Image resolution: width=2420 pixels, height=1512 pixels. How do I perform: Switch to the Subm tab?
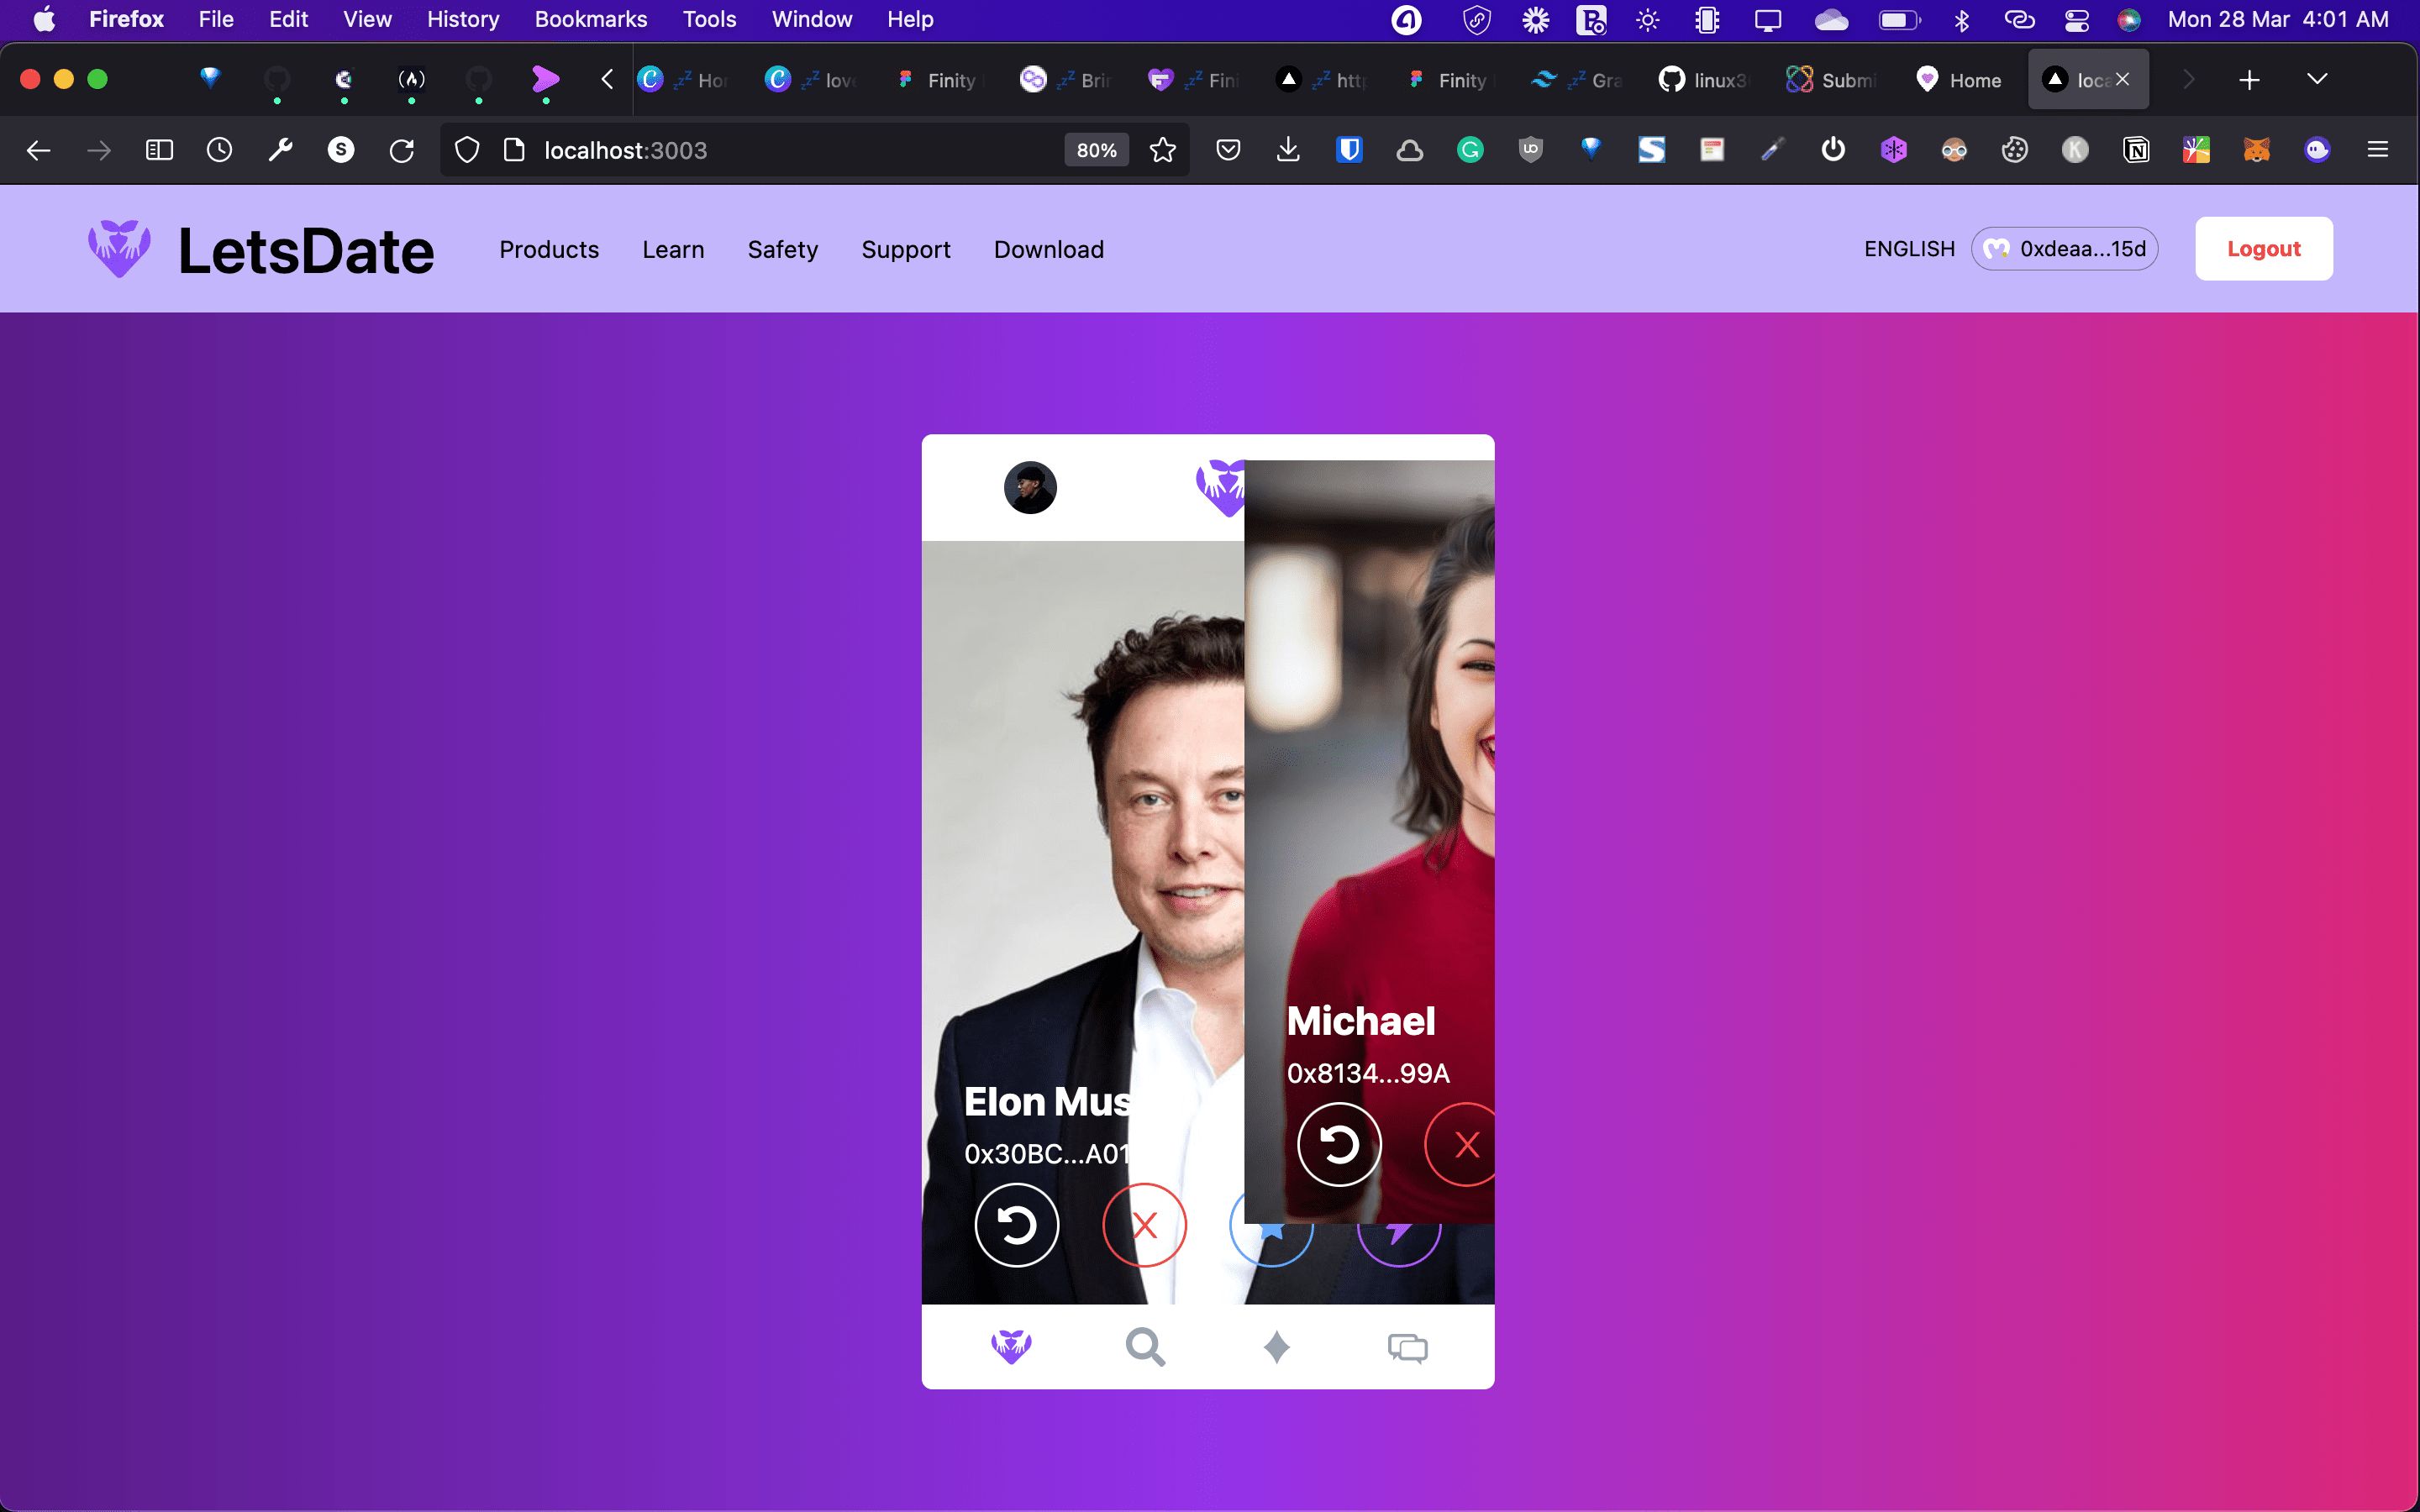tap(1830, 80)
